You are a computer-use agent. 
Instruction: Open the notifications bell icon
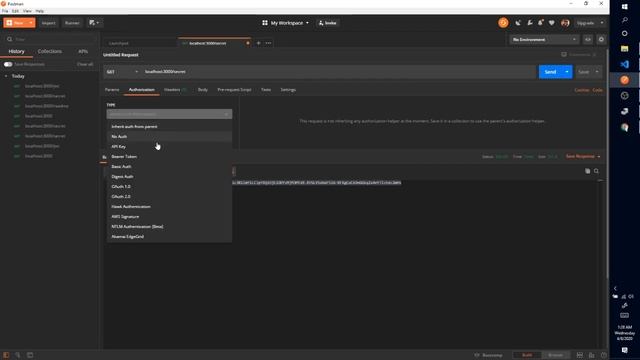click(541, 23)
